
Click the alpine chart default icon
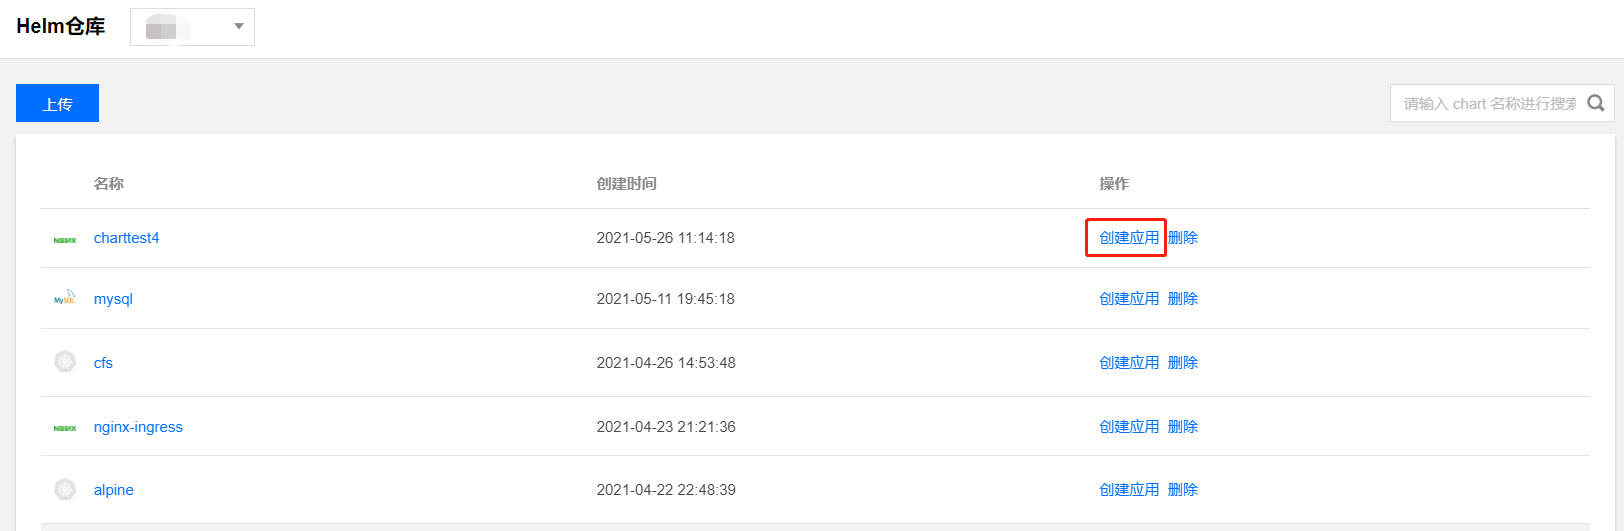tap(65, 489)
